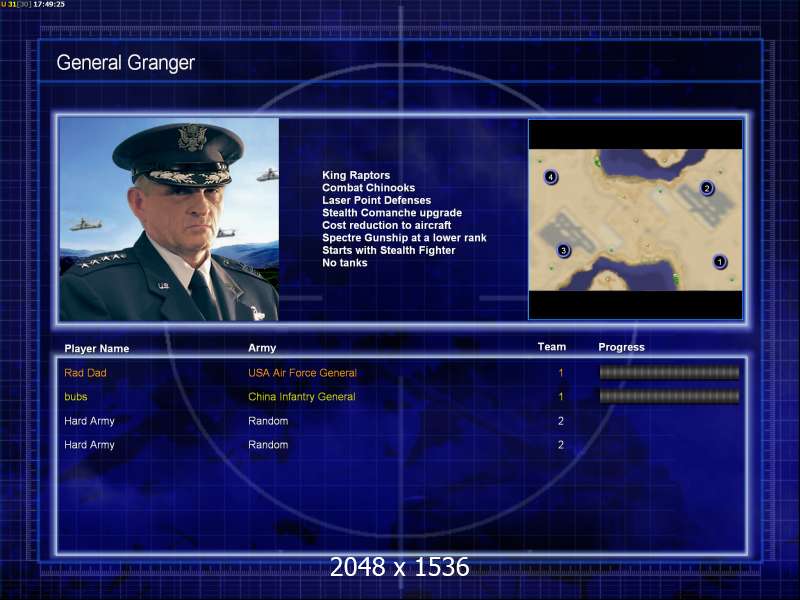Image resolution: width=800 pixels, height=600 pixels.
Task: Click start position marker 1 on the minimap
Action: (x=719, y=262)
